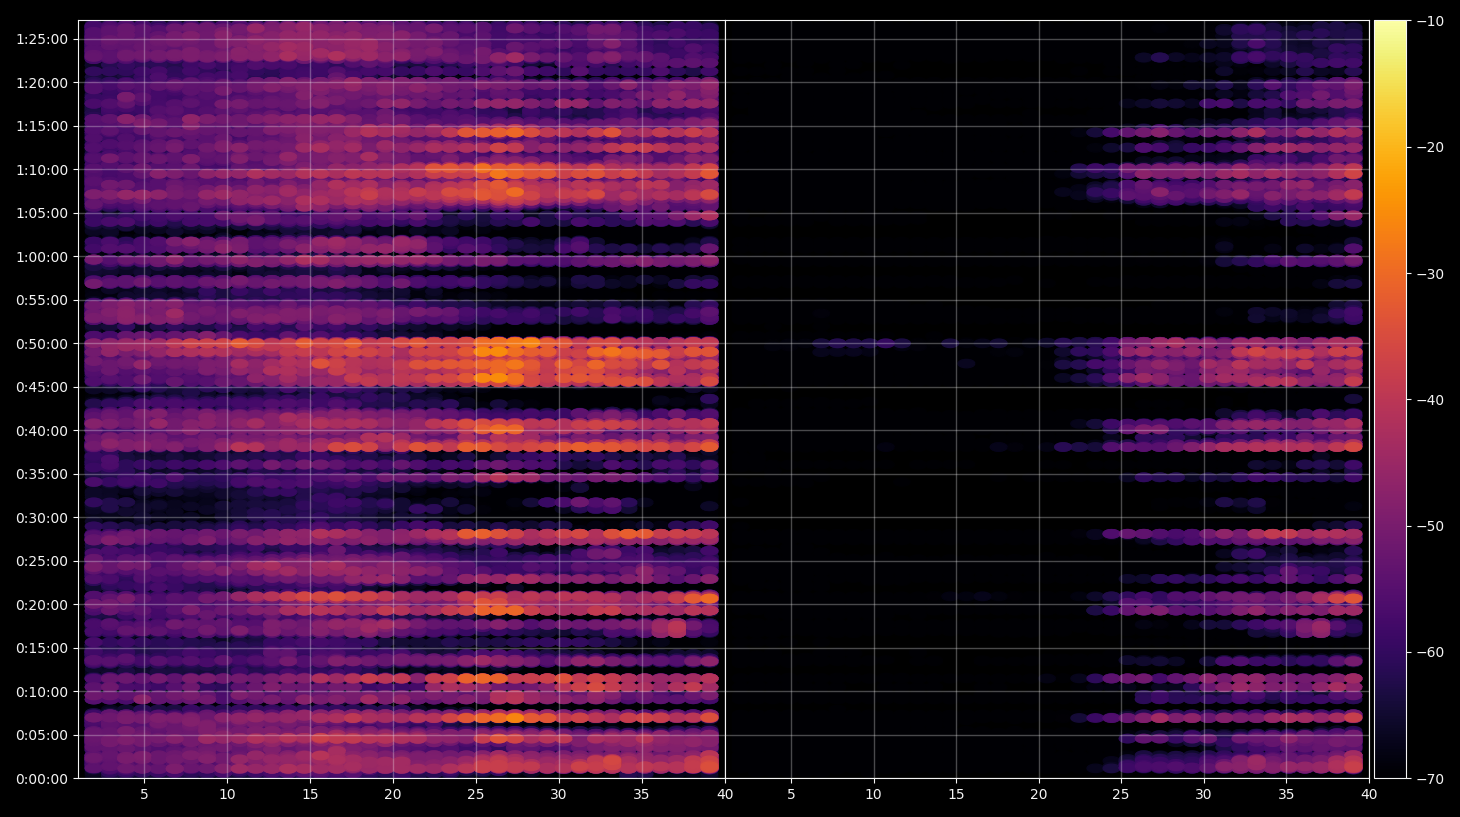Click x-axis label 20 under the right heatmap
The width and height of the screenshot is (1460, 817).
[x=1039, y=795]
